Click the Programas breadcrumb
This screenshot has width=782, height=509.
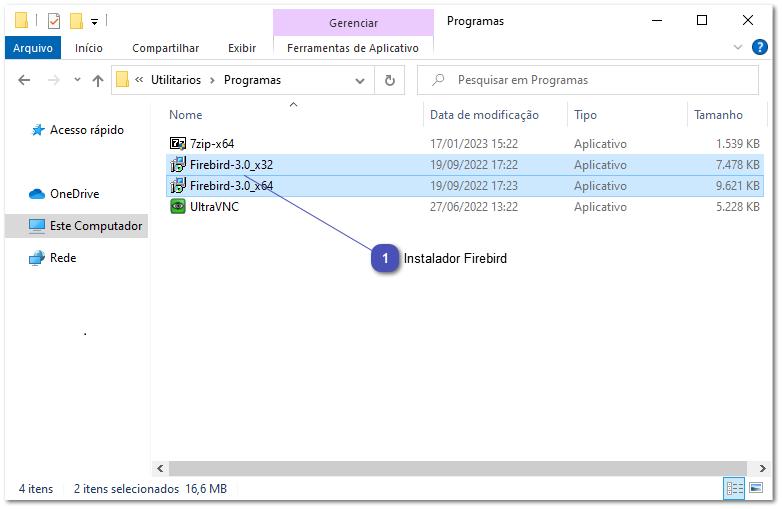(x=252, y=80)
